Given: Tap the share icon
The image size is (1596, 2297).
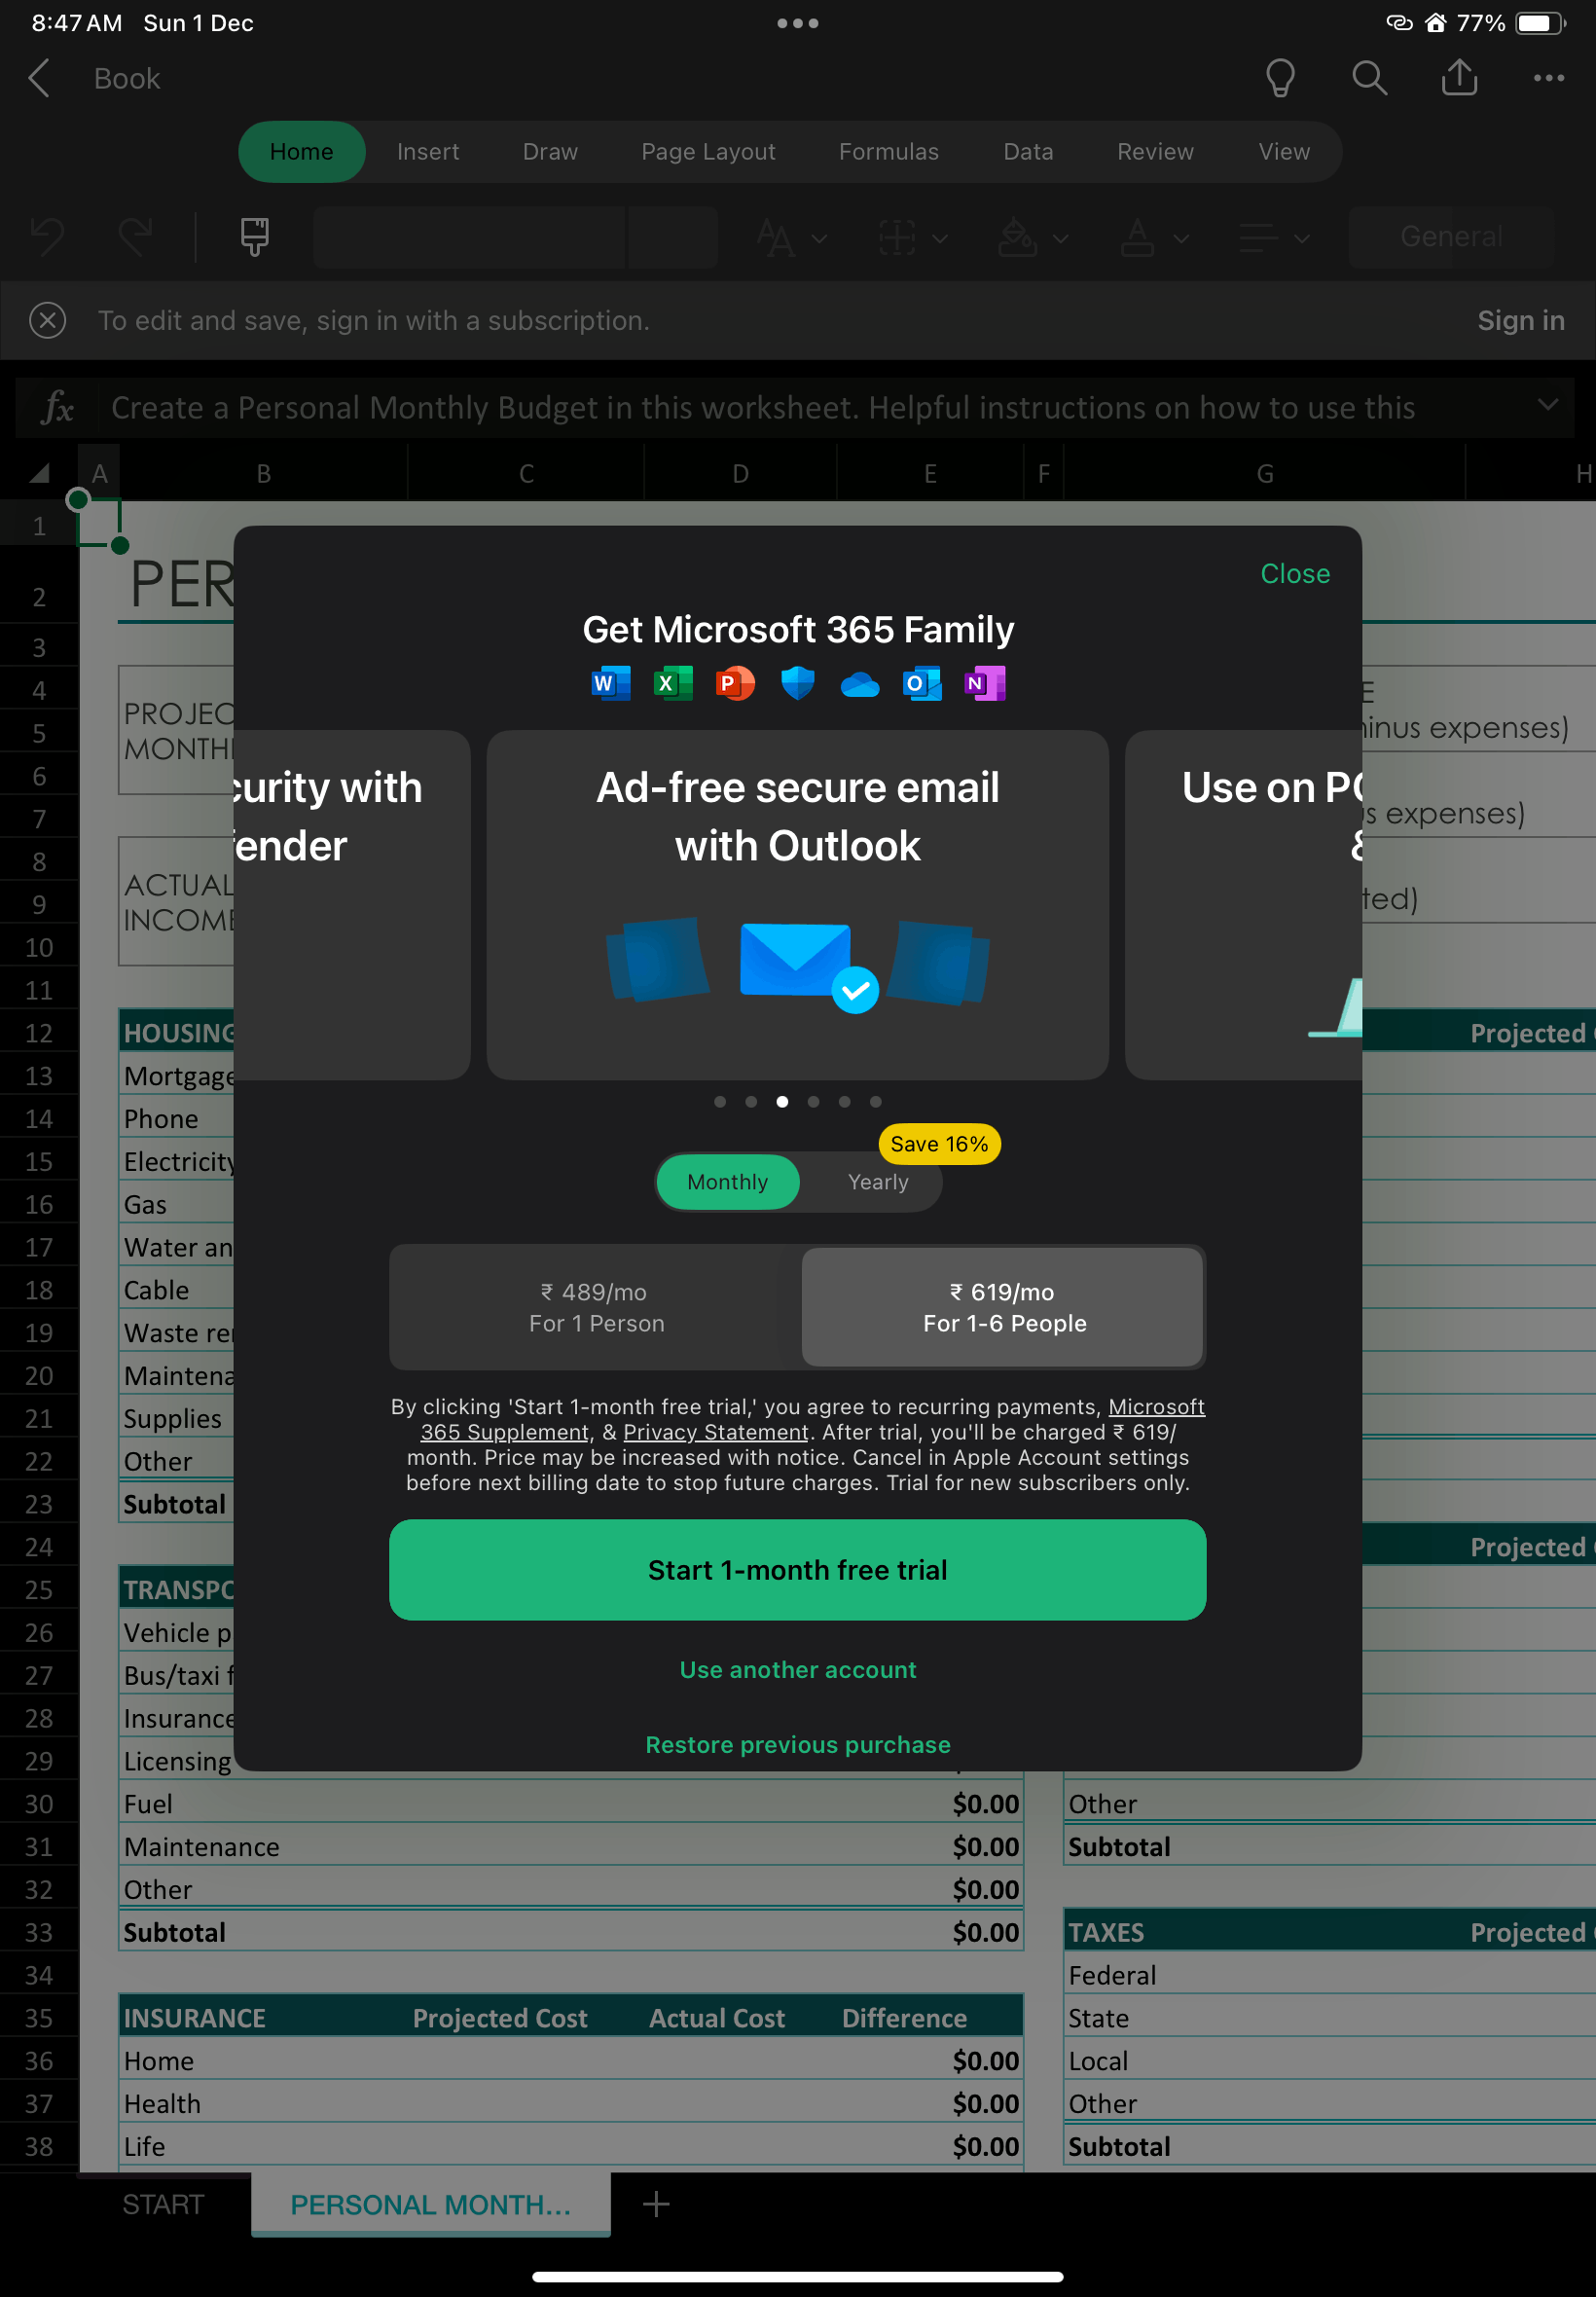Looking at the screenshot, I should coord(1459,78).
